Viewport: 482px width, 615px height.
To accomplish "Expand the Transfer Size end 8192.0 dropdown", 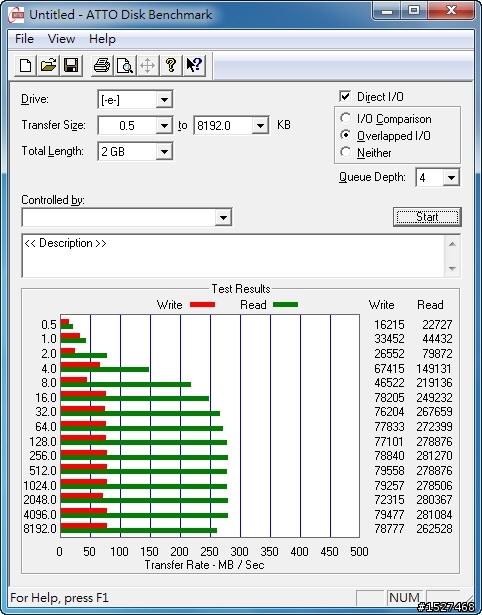I will pos(260,126).
